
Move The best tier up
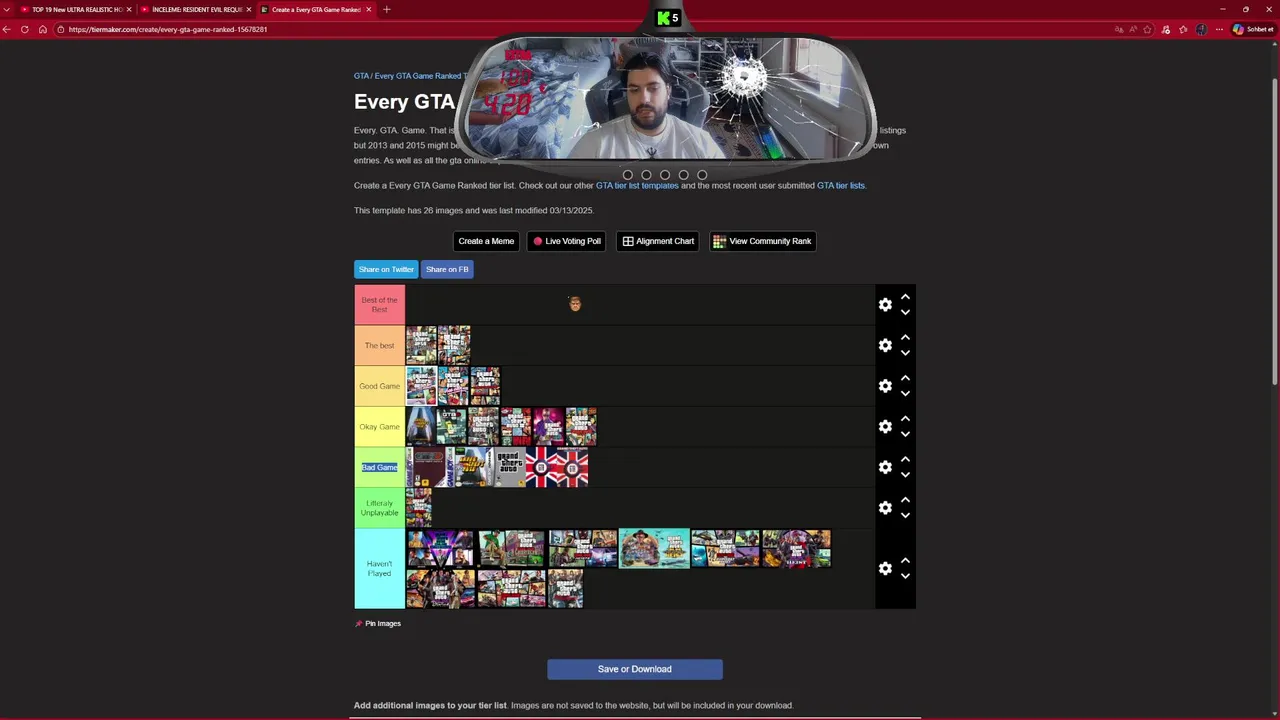(905, 337)
